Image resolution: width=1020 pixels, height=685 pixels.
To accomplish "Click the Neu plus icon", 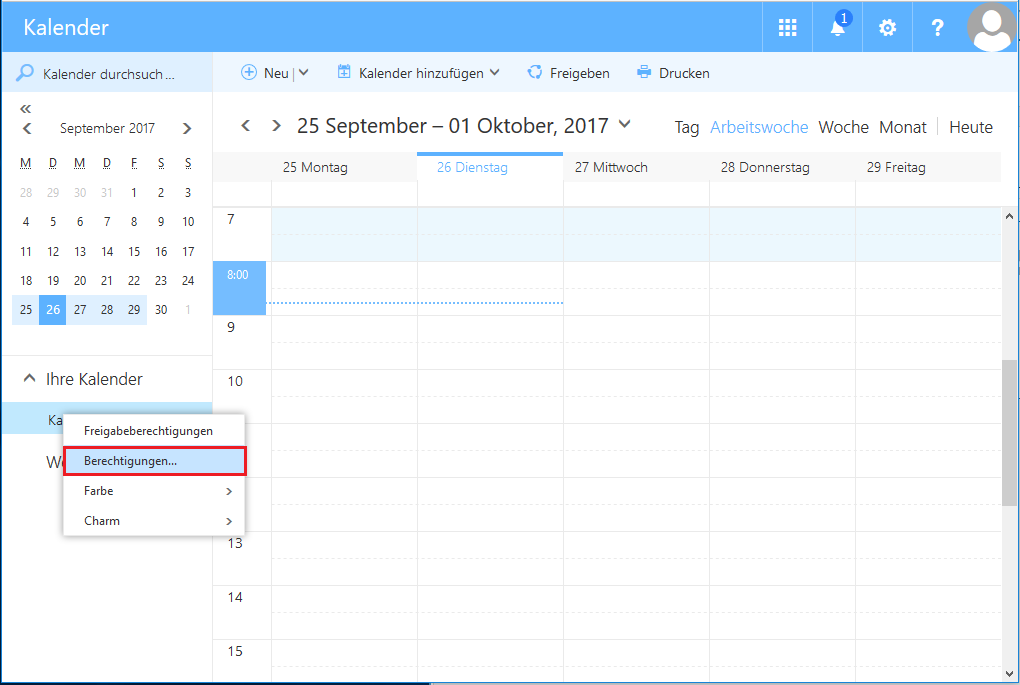I will 248,73.
